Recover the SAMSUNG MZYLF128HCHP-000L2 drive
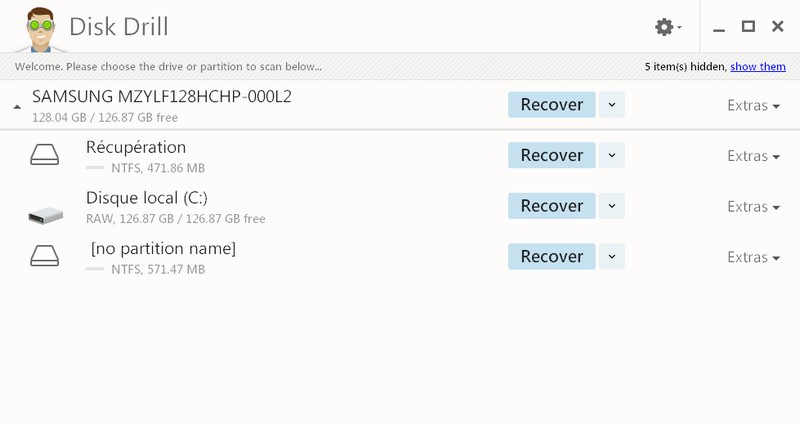This screenshot has width=800, height=424. [x=551, y=105]
